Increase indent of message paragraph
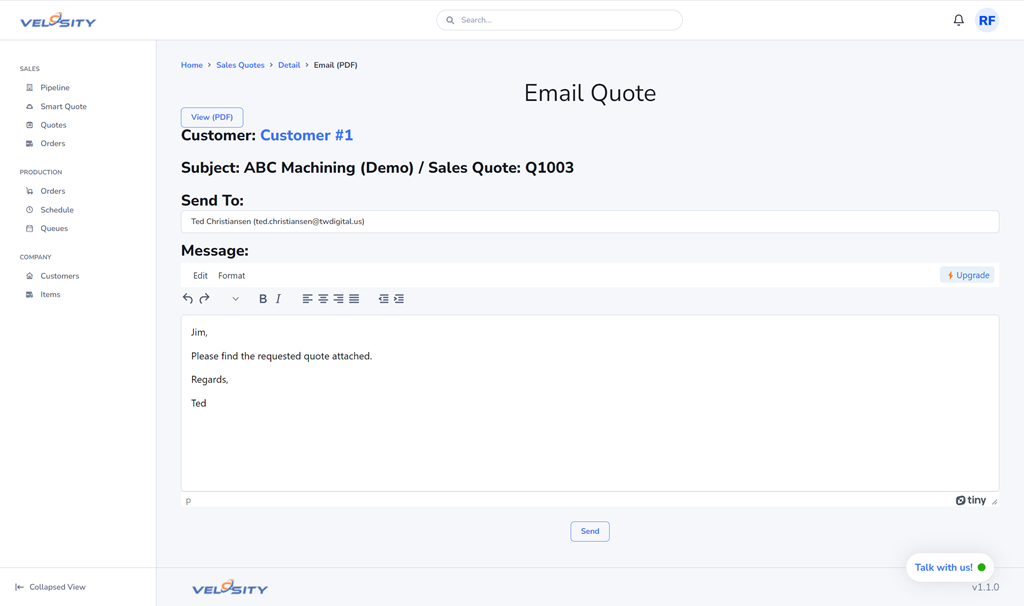 pos(399,299)
